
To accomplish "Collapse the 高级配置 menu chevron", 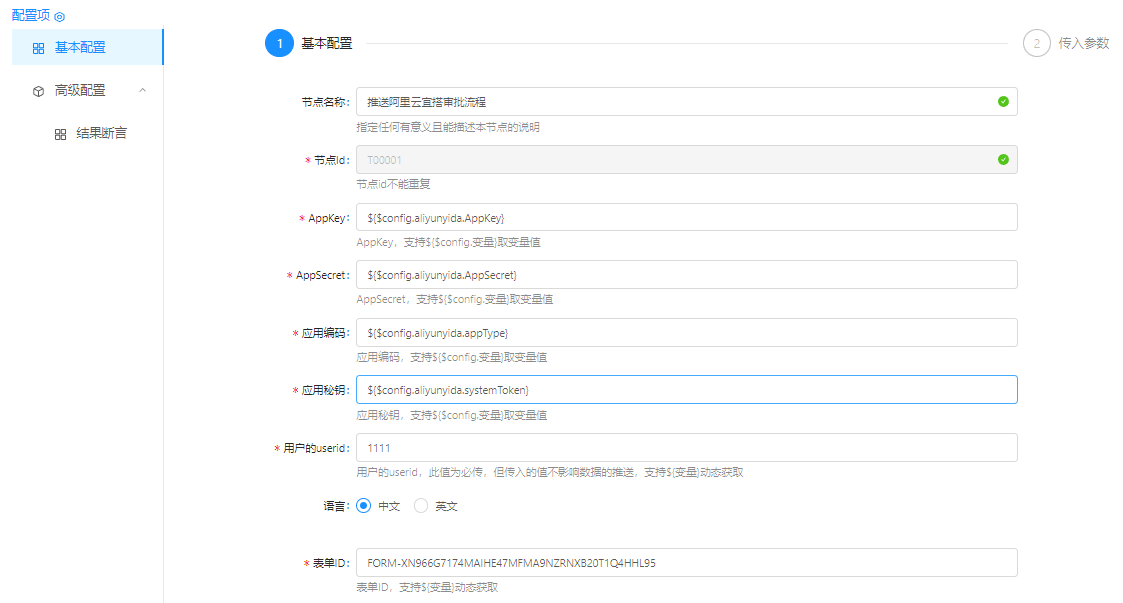I will click(x=142, y=90).
